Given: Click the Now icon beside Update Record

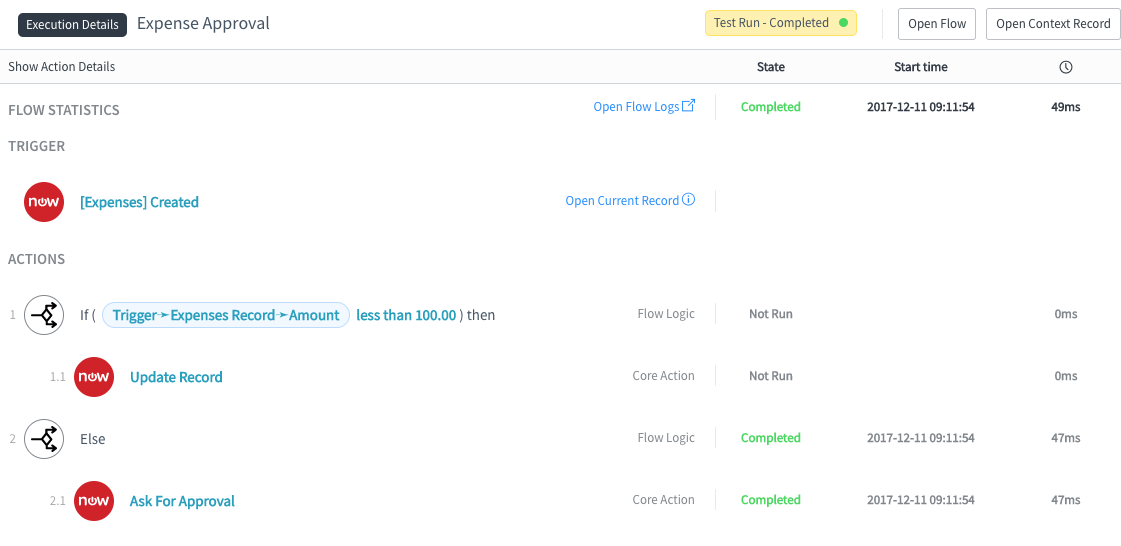Looking at the screenshot, I should [x=94, y=377].
